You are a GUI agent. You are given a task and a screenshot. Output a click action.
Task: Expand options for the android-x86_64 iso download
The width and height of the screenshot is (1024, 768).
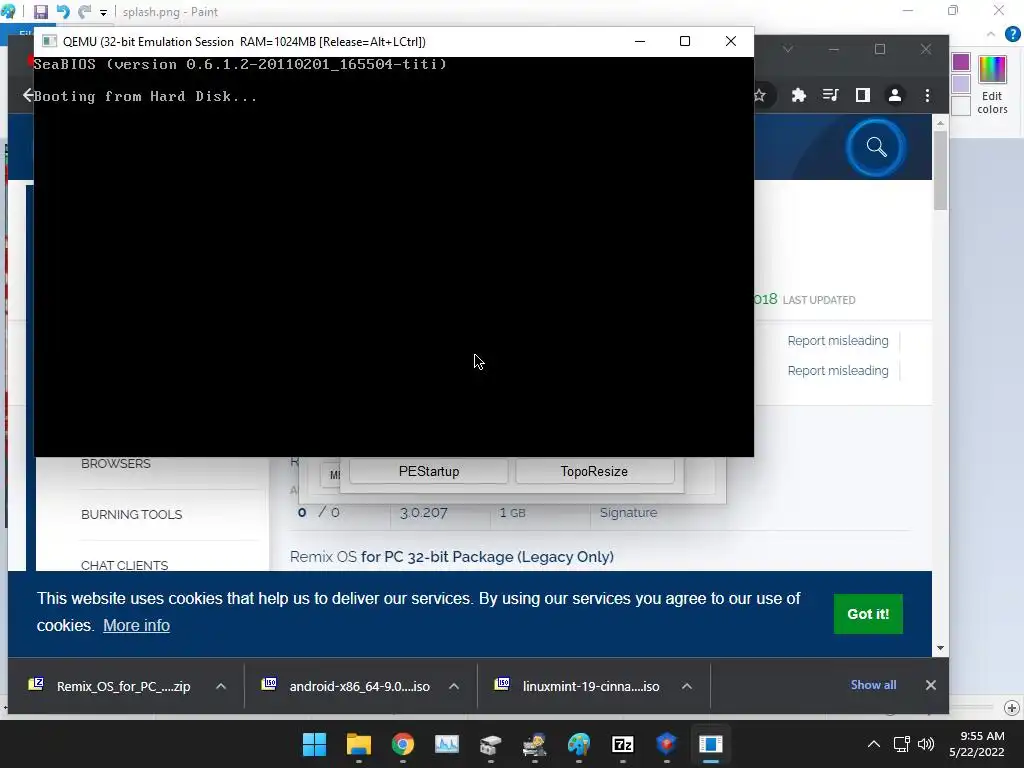[x=454, y=686]
